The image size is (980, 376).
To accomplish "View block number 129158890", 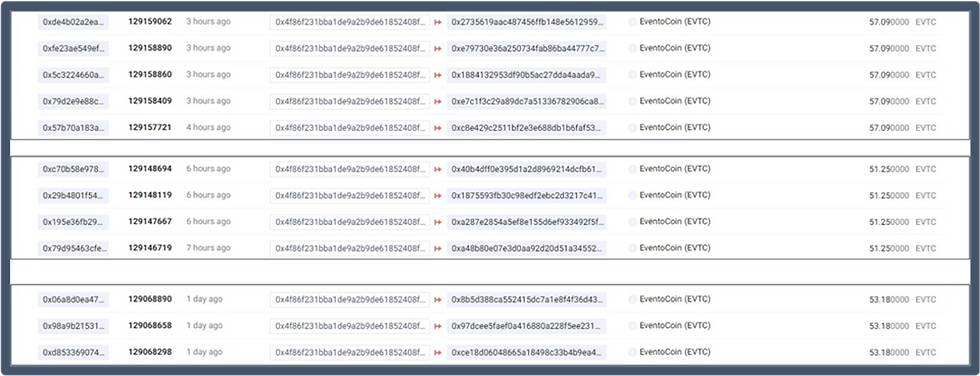I will tap(150, 48).
